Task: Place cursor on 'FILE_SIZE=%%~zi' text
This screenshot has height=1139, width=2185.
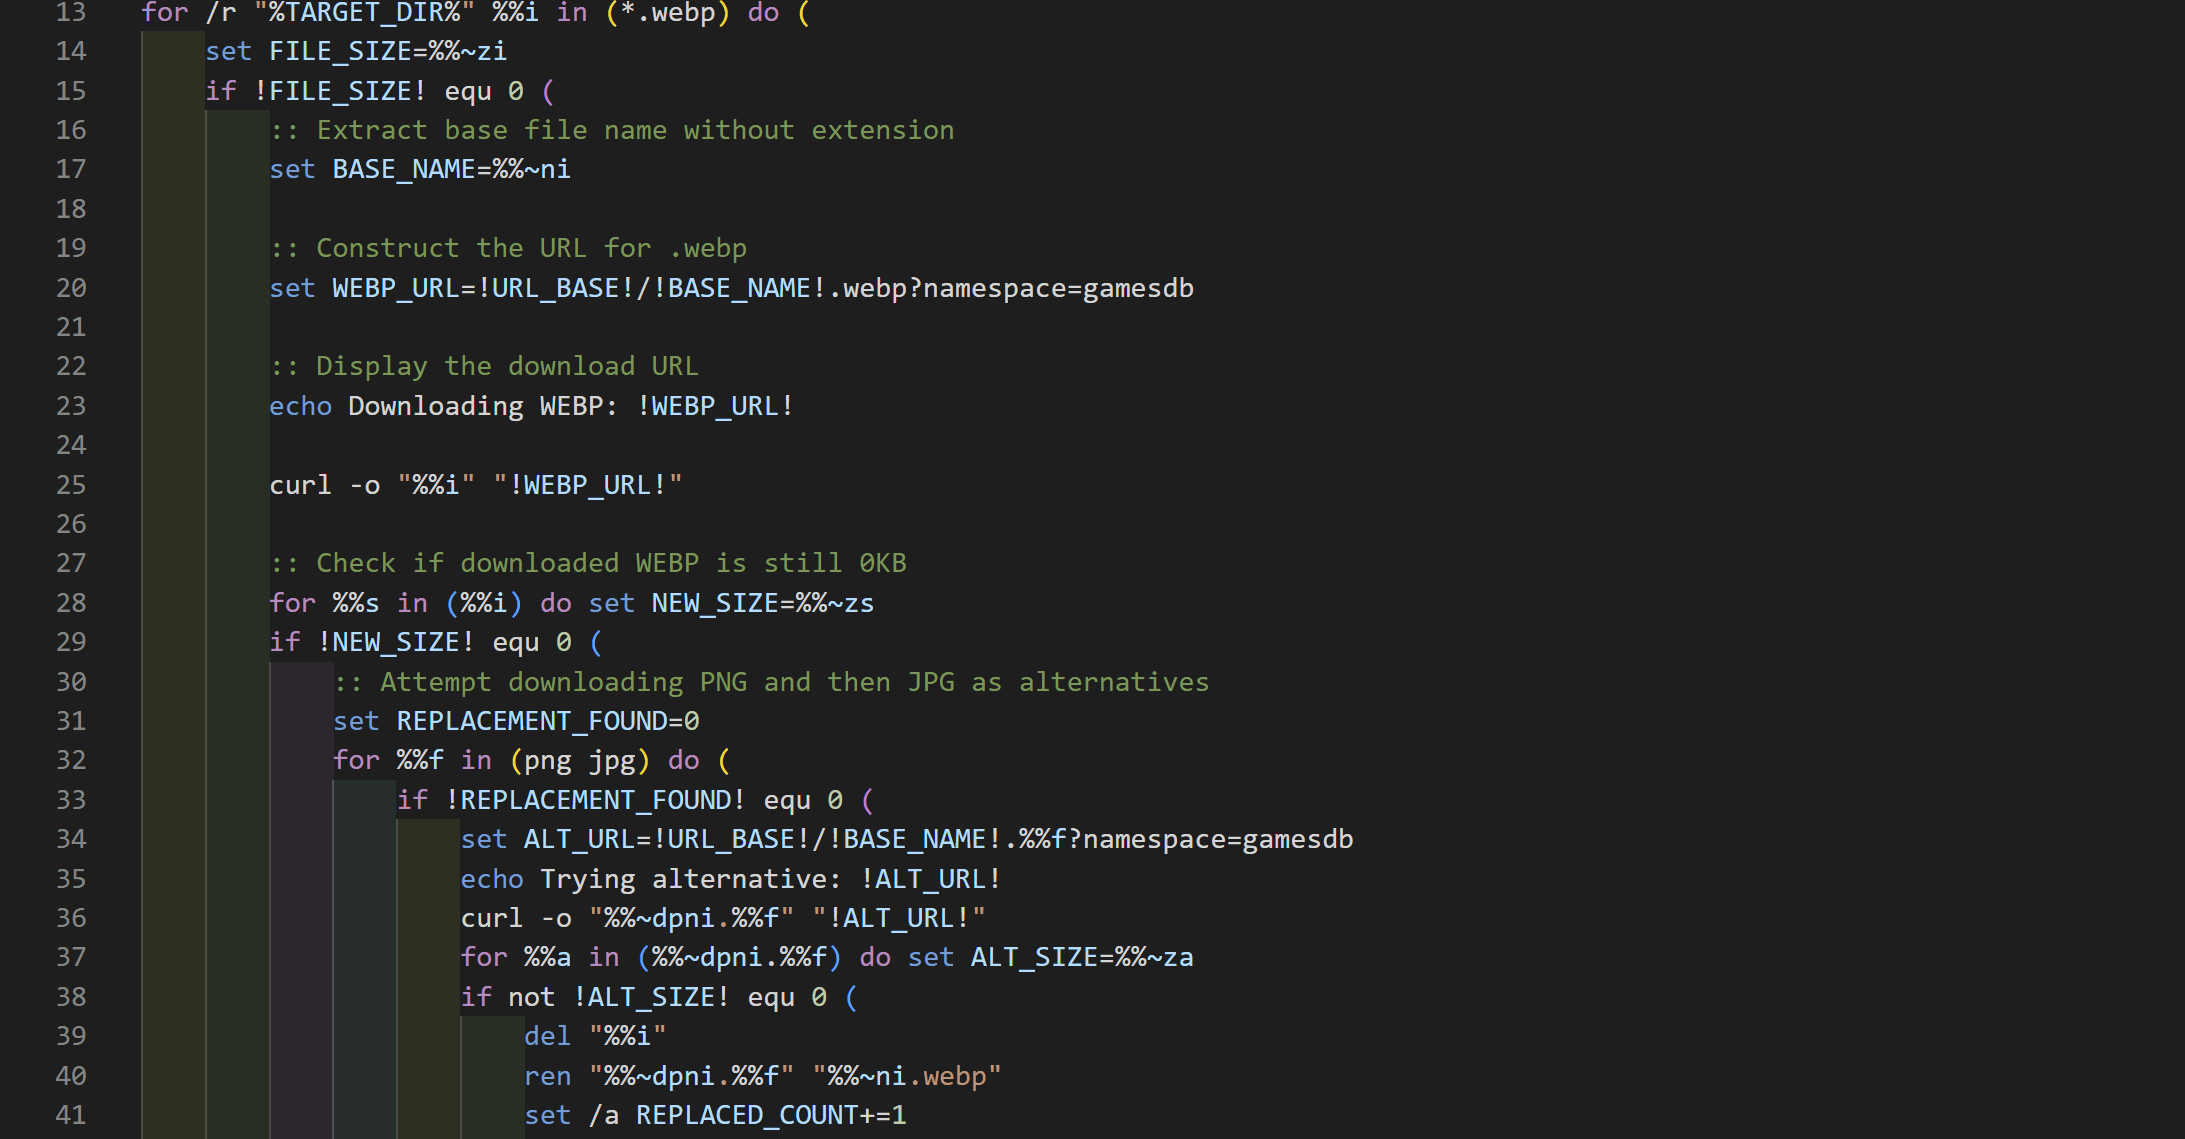Action: pyautogui.click(x=387, y=51)
